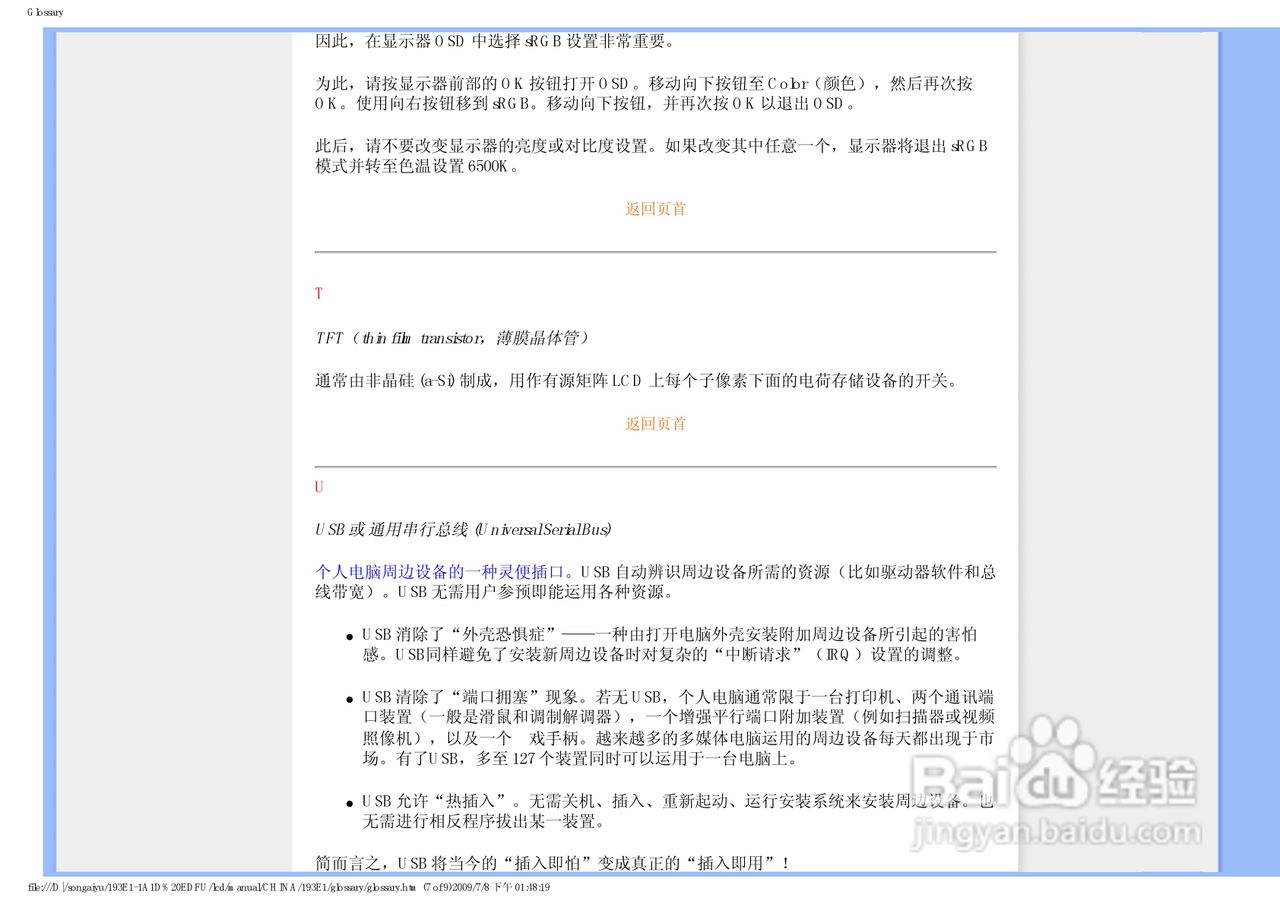Viewport: 1280px width, 904px height.
Task: Click the Glossary page header text
Action: point(45,12)
